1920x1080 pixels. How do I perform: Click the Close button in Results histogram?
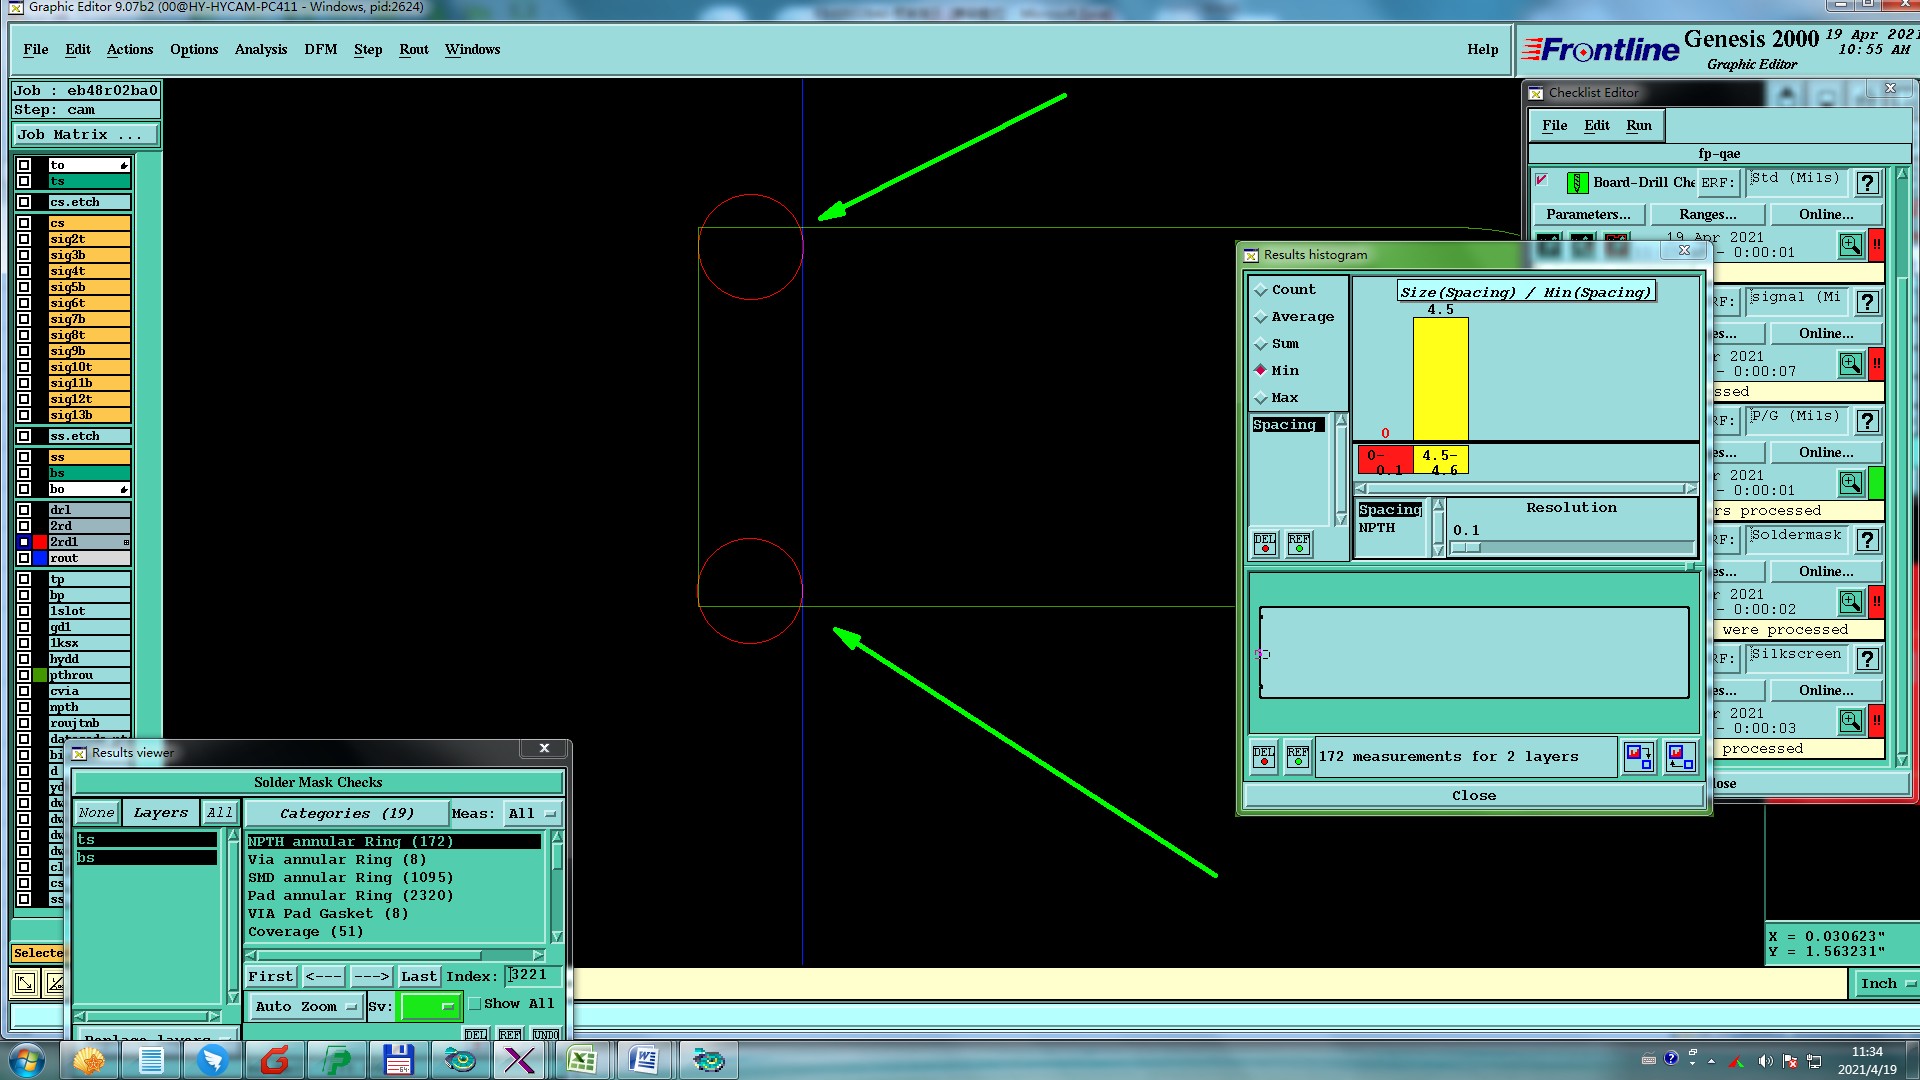[x=1473, y=795]
